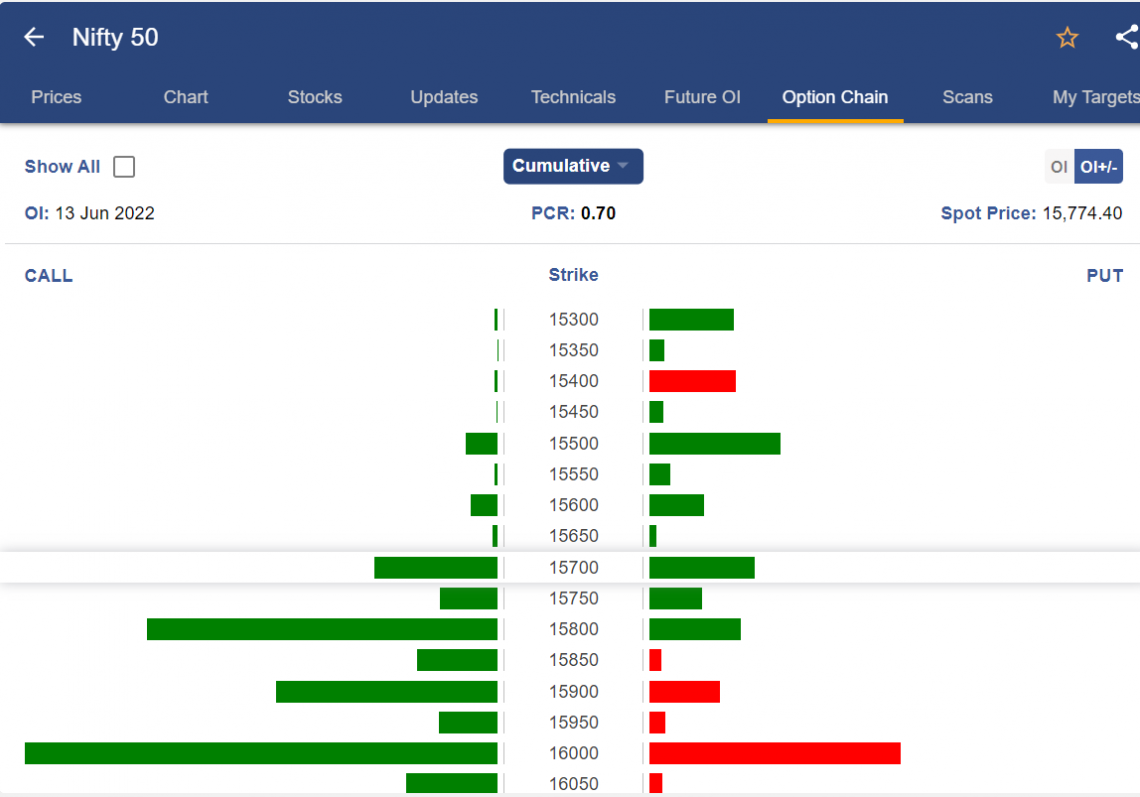Click the CALL column header
This screenshot has width=1140, height=797.
coord(48,275)
